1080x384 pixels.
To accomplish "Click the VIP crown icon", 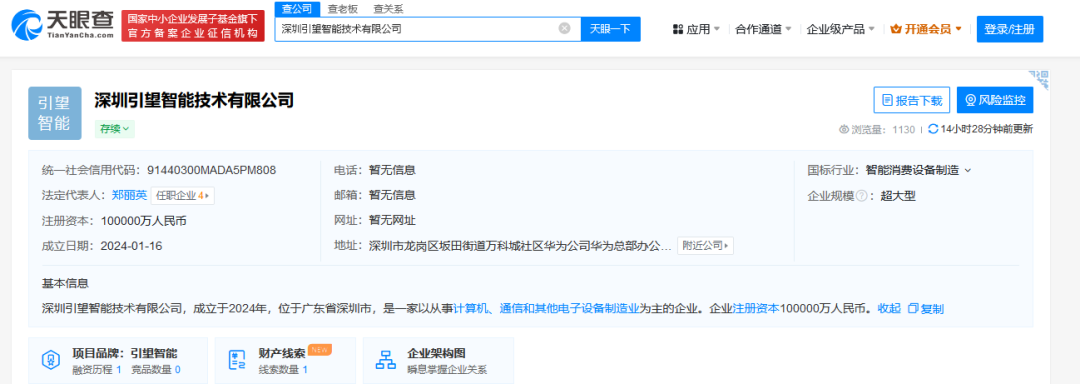I will 896,30.
